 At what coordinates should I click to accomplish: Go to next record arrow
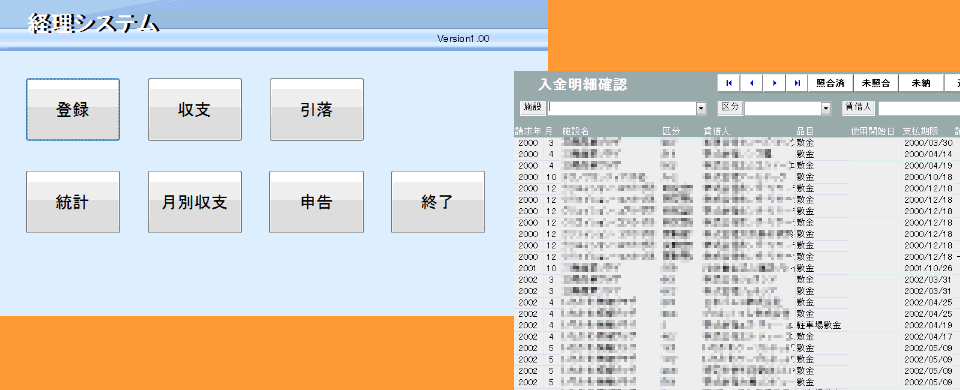[774, 83]
